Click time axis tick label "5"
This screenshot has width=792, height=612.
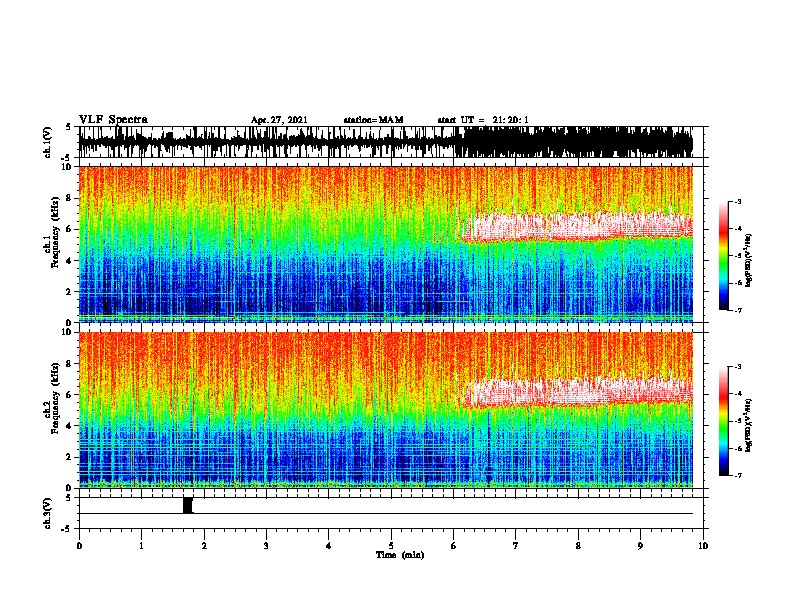391,545
